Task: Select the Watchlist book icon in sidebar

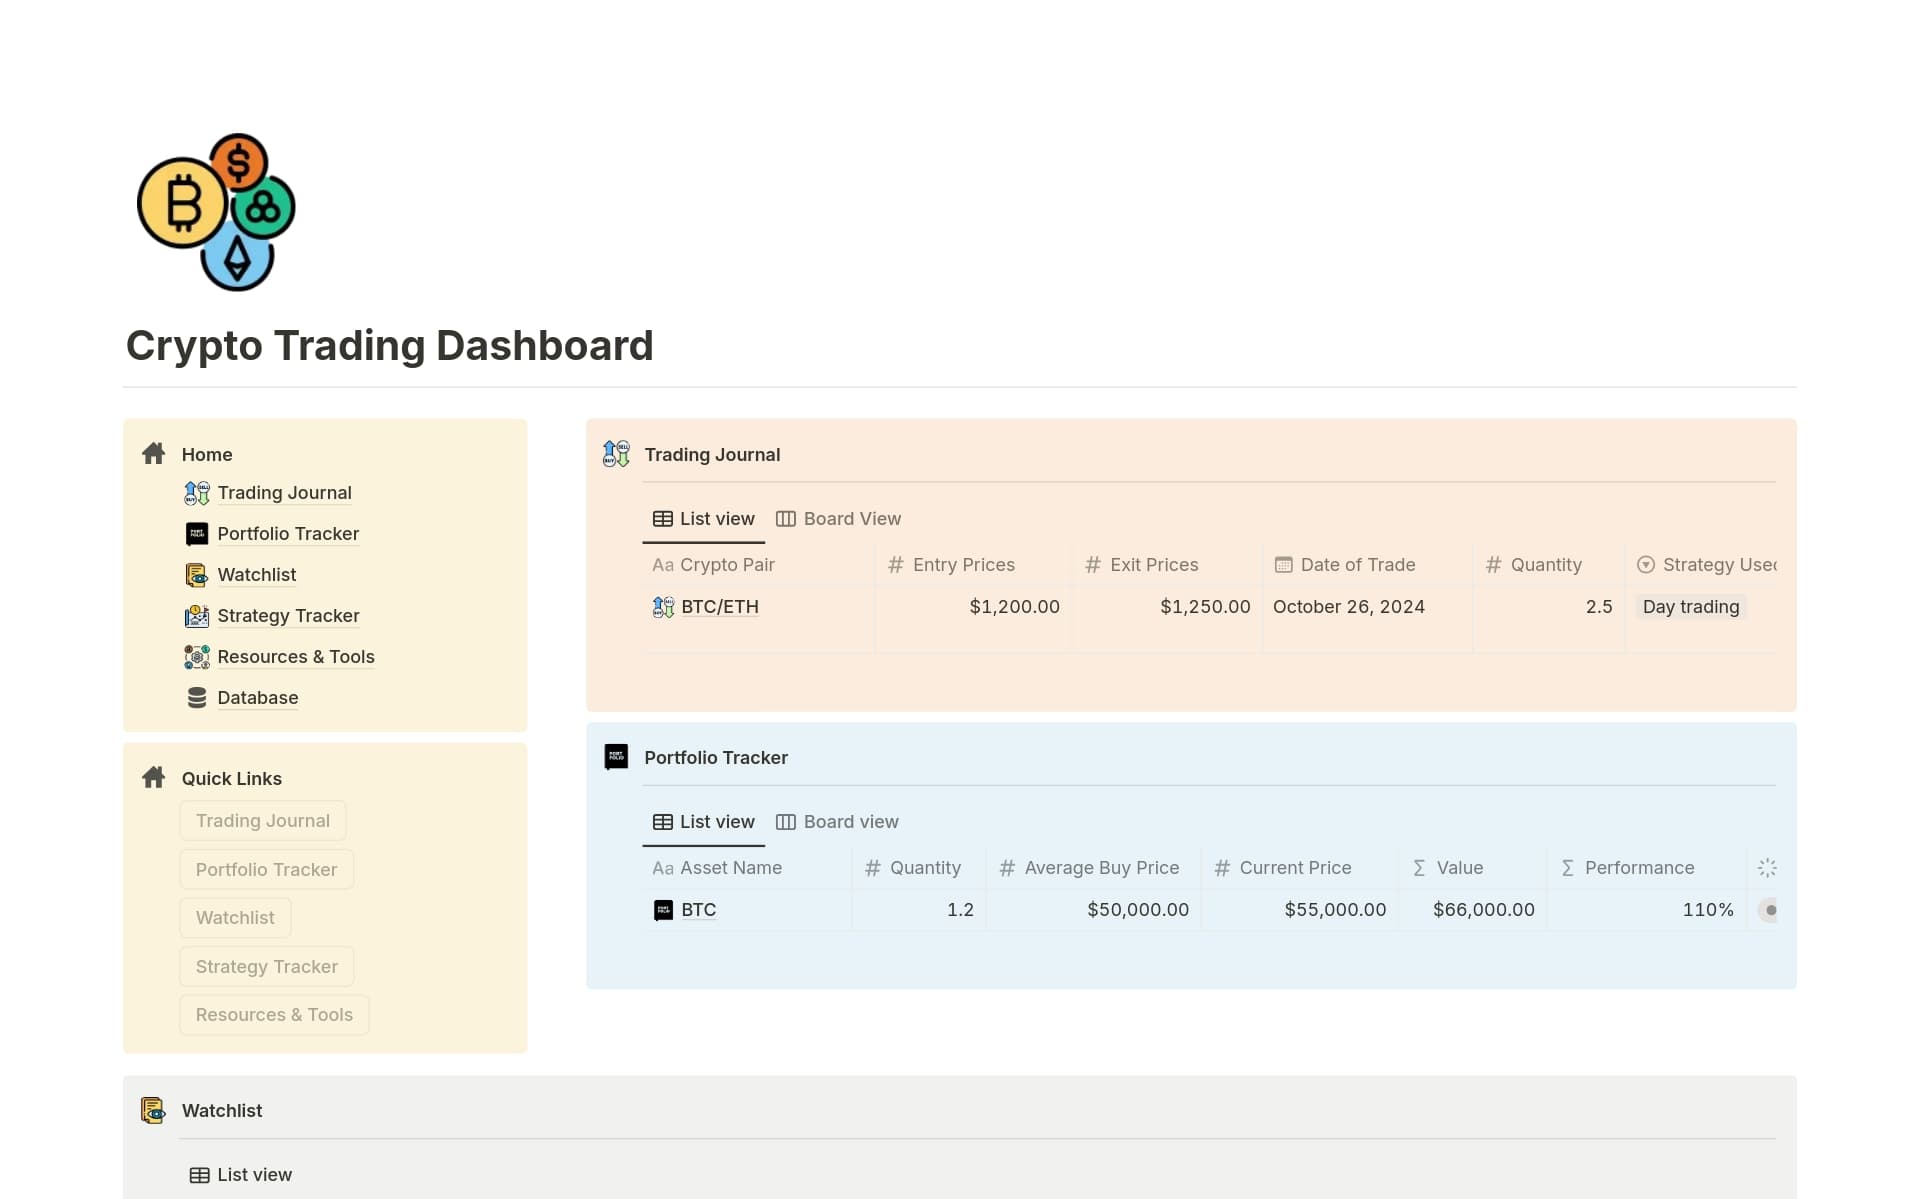Action: pos(196,575)
